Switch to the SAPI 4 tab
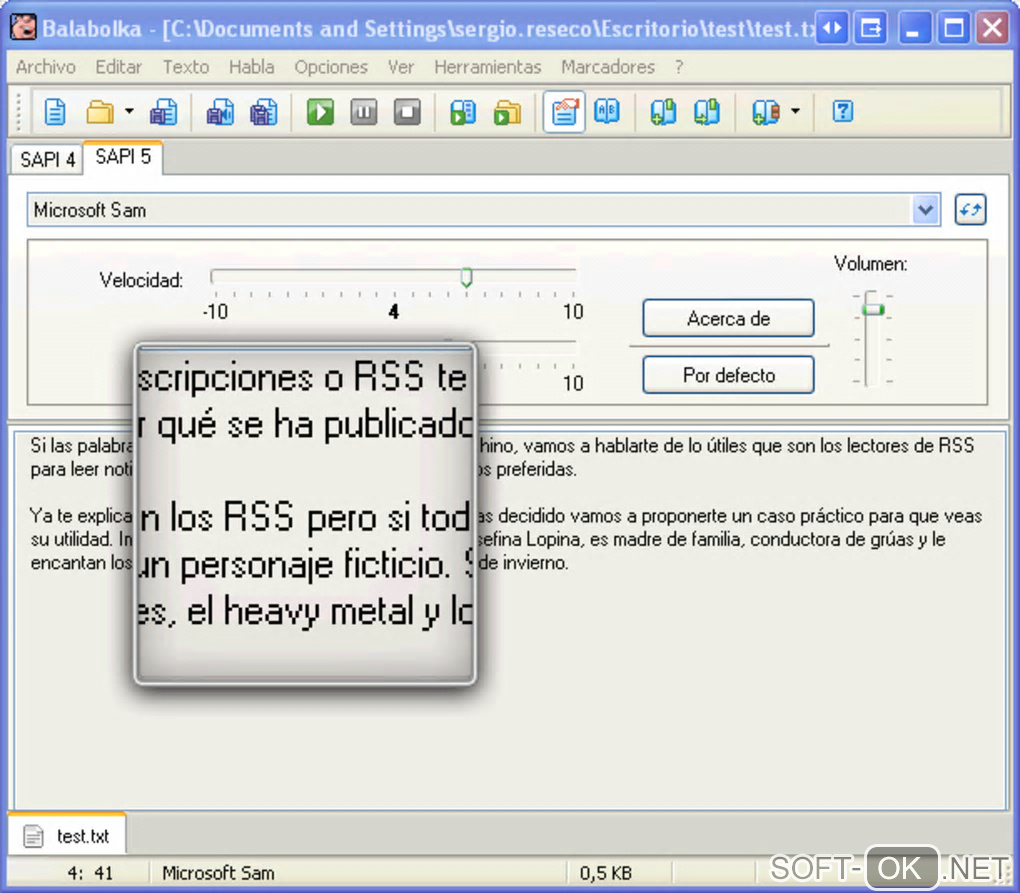 [47, 160]
